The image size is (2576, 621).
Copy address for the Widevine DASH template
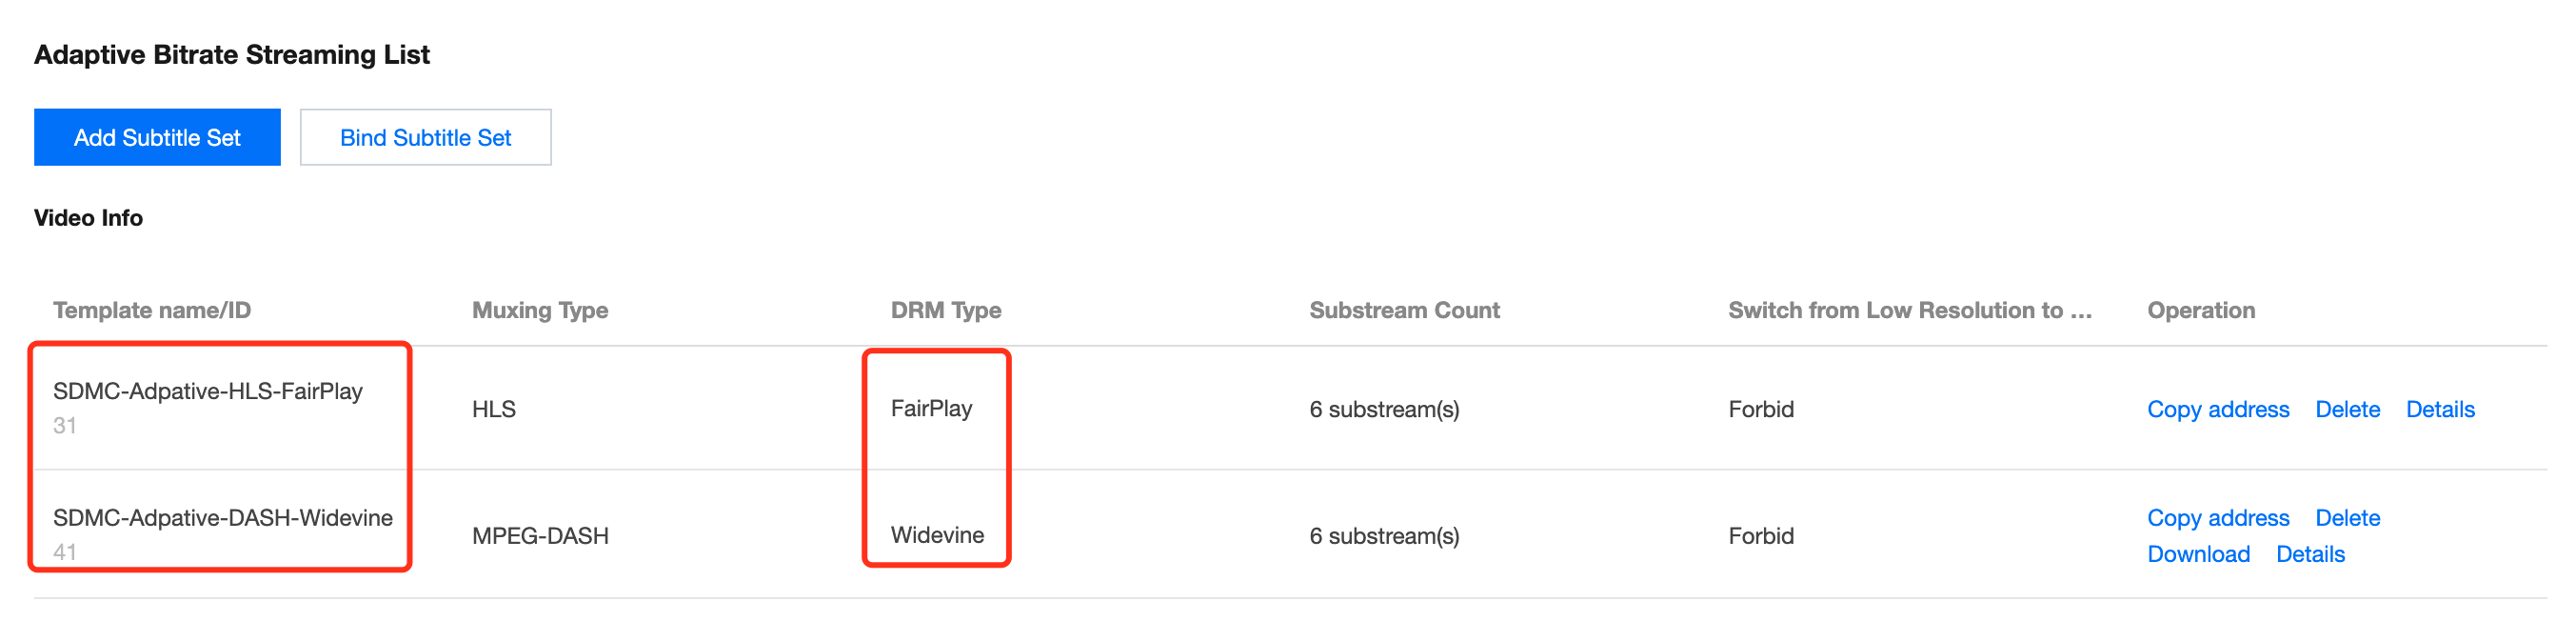(2217, 518)
